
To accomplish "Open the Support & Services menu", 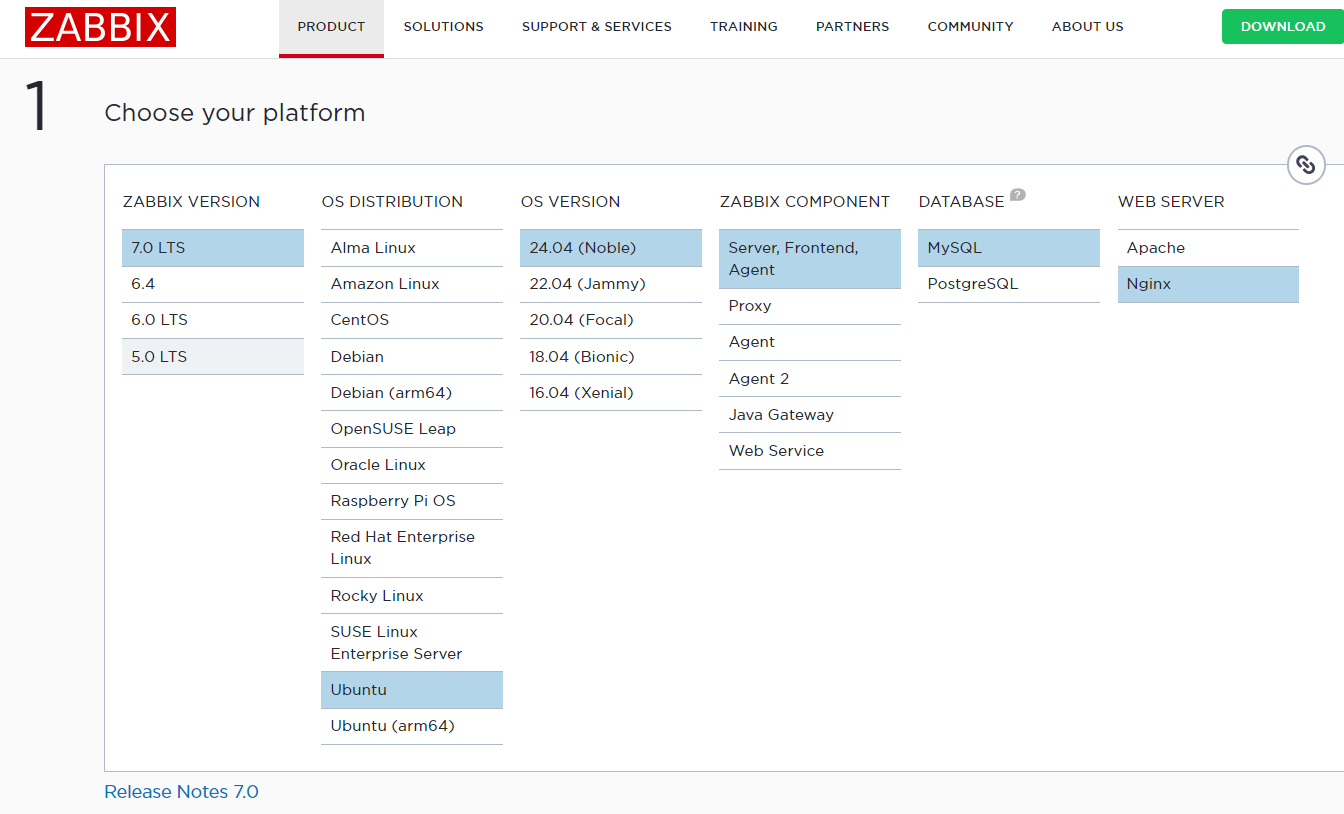I will [597, 27].
